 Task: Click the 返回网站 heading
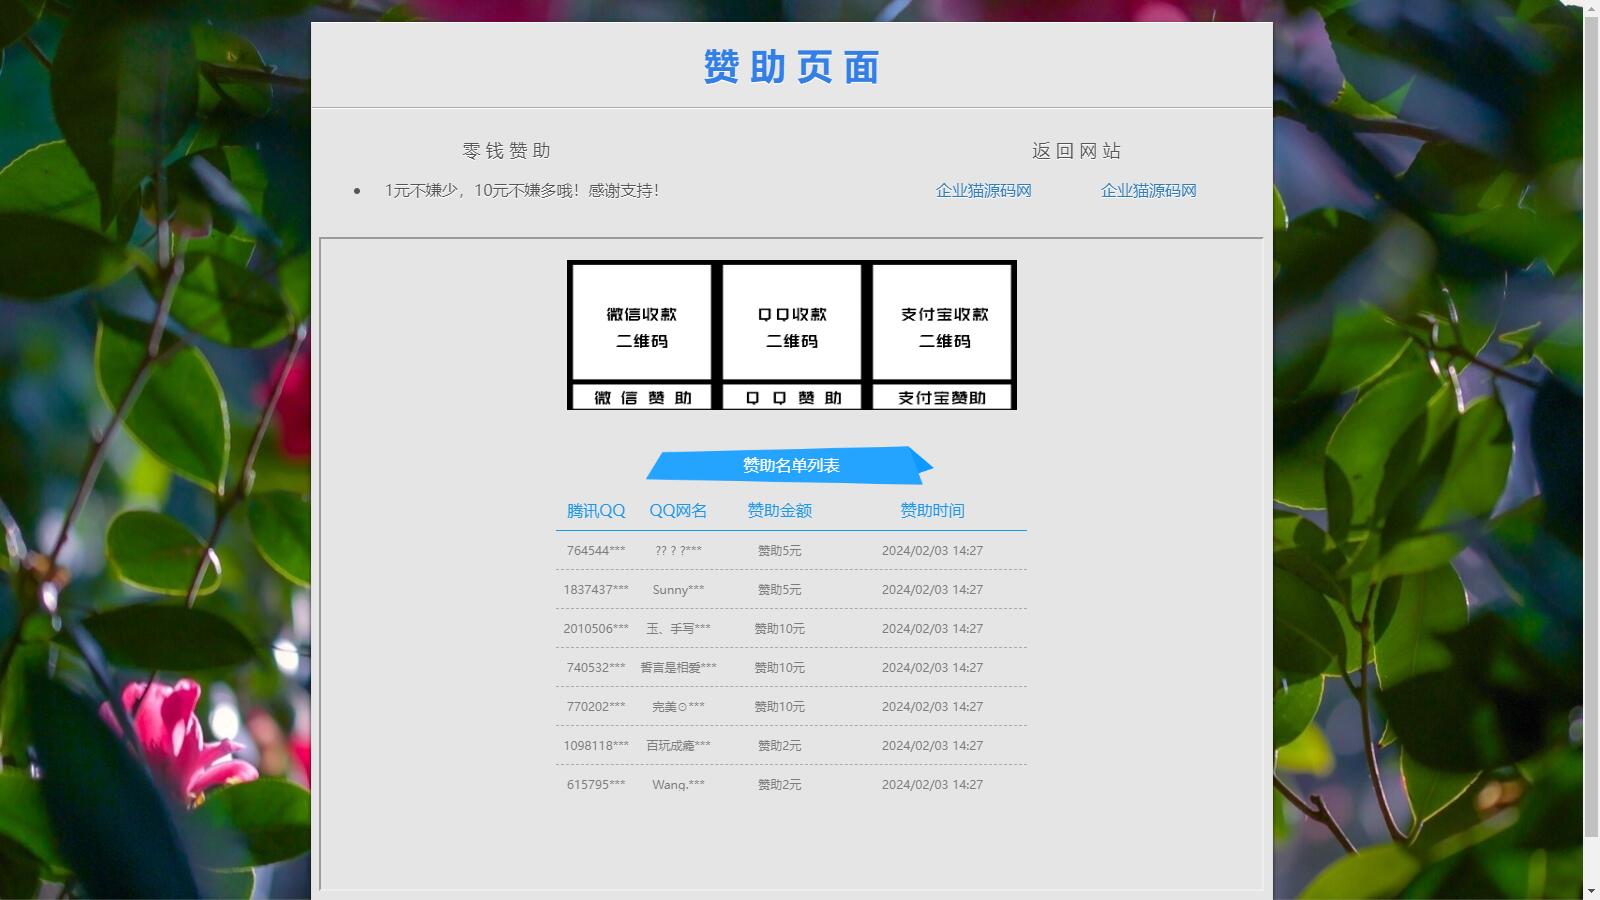click(1076, 151)
